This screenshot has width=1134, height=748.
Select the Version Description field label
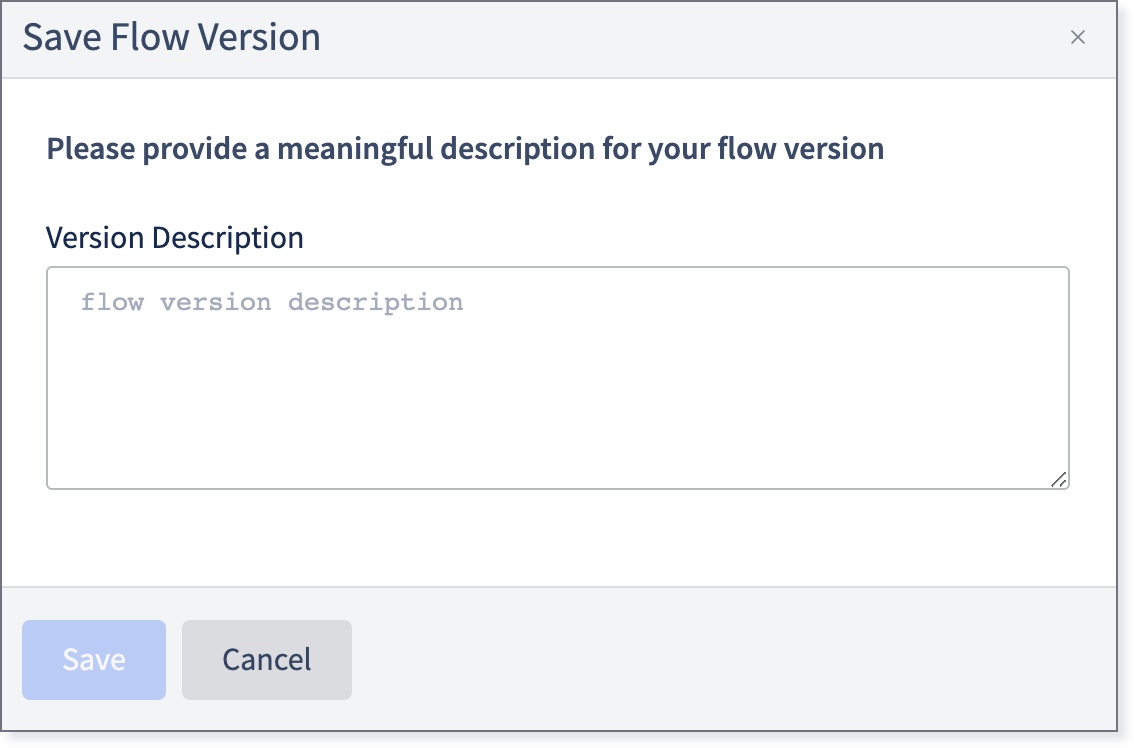click(175, 238)
